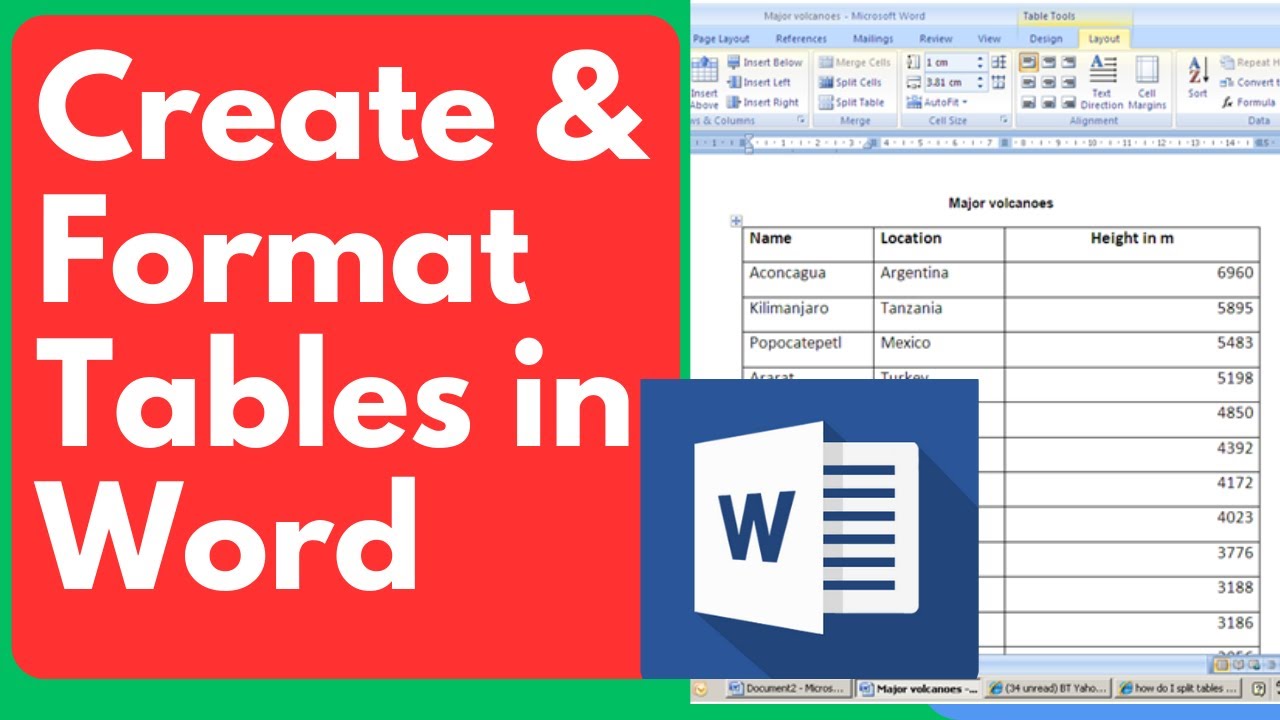Image resolution: width=1280 pixels, height=720 pixels.
Task: Click the 5895 height value
Action: pos(1235,308)
